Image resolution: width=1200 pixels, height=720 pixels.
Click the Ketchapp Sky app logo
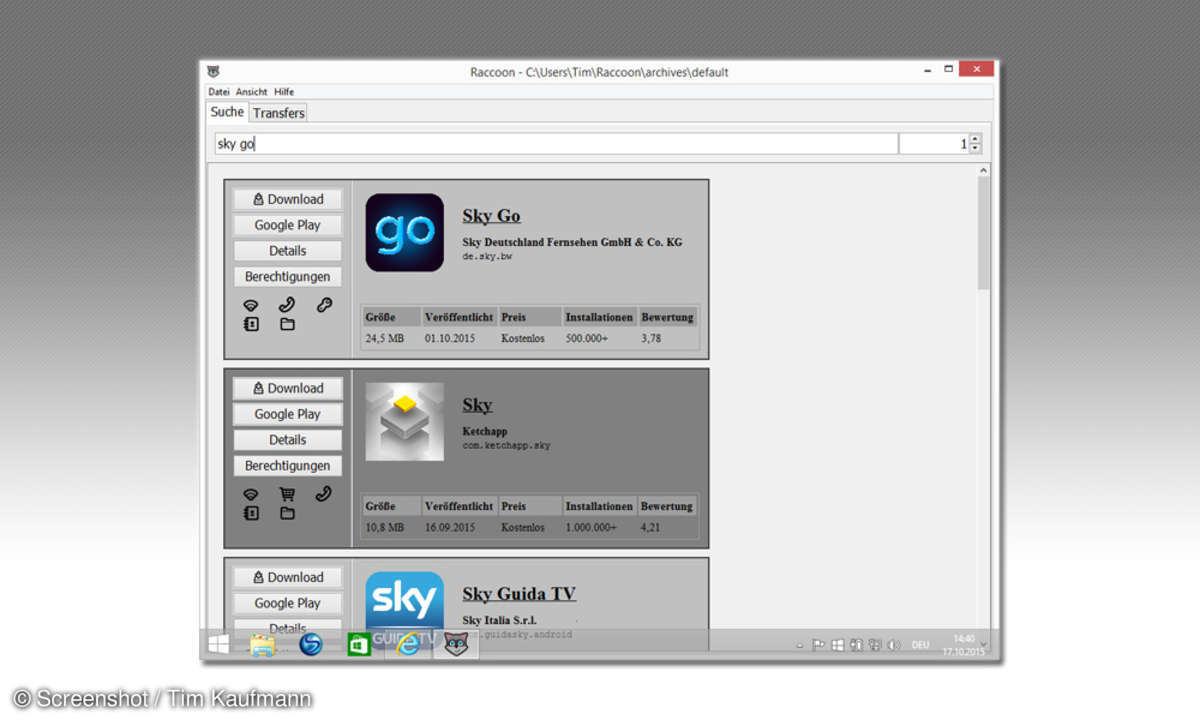[x=405, y=422]
